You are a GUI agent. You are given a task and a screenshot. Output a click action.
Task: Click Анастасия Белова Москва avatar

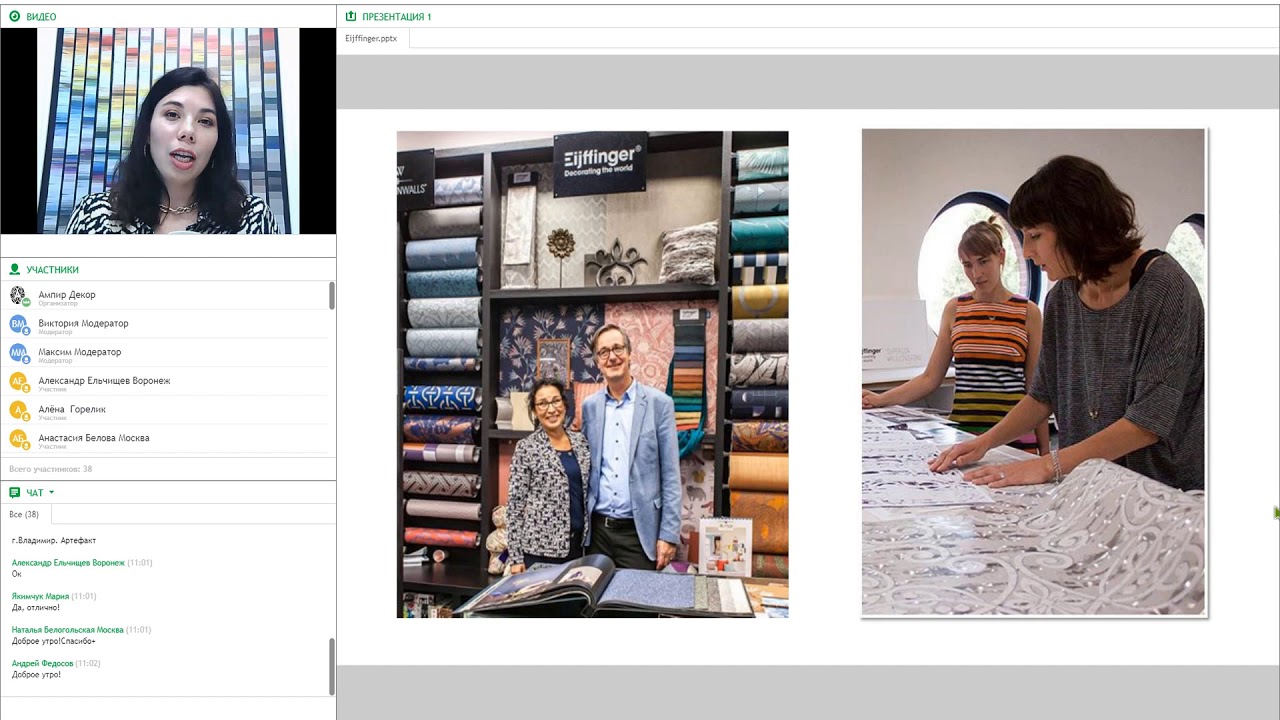coord(18,438)
